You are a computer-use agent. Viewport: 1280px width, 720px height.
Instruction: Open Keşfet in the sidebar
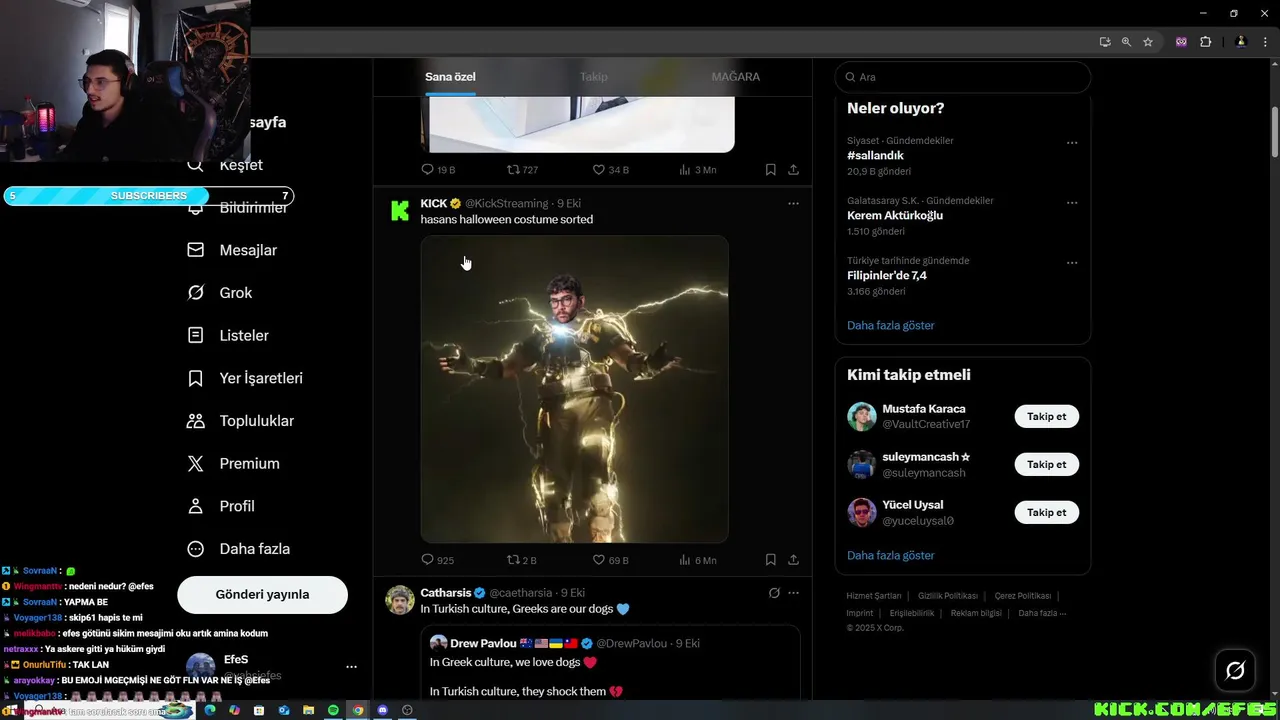(x=225, y=165)
